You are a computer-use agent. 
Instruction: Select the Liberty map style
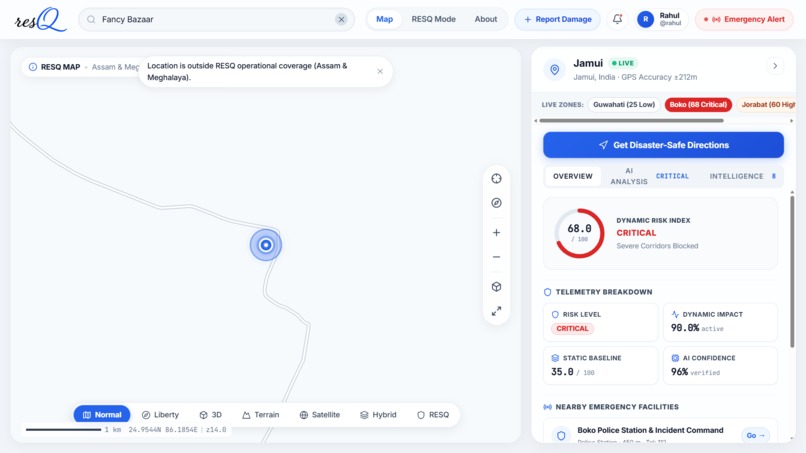[160, 414]
